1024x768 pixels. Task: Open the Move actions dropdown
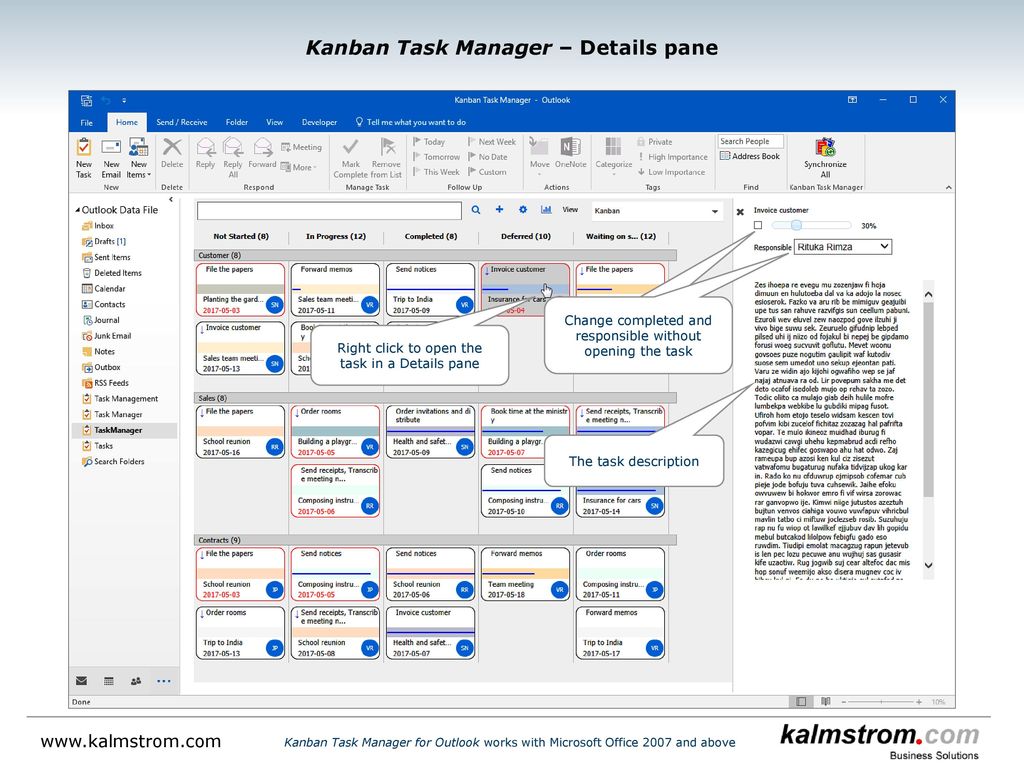pyautogui.click(x=539, y=155)
